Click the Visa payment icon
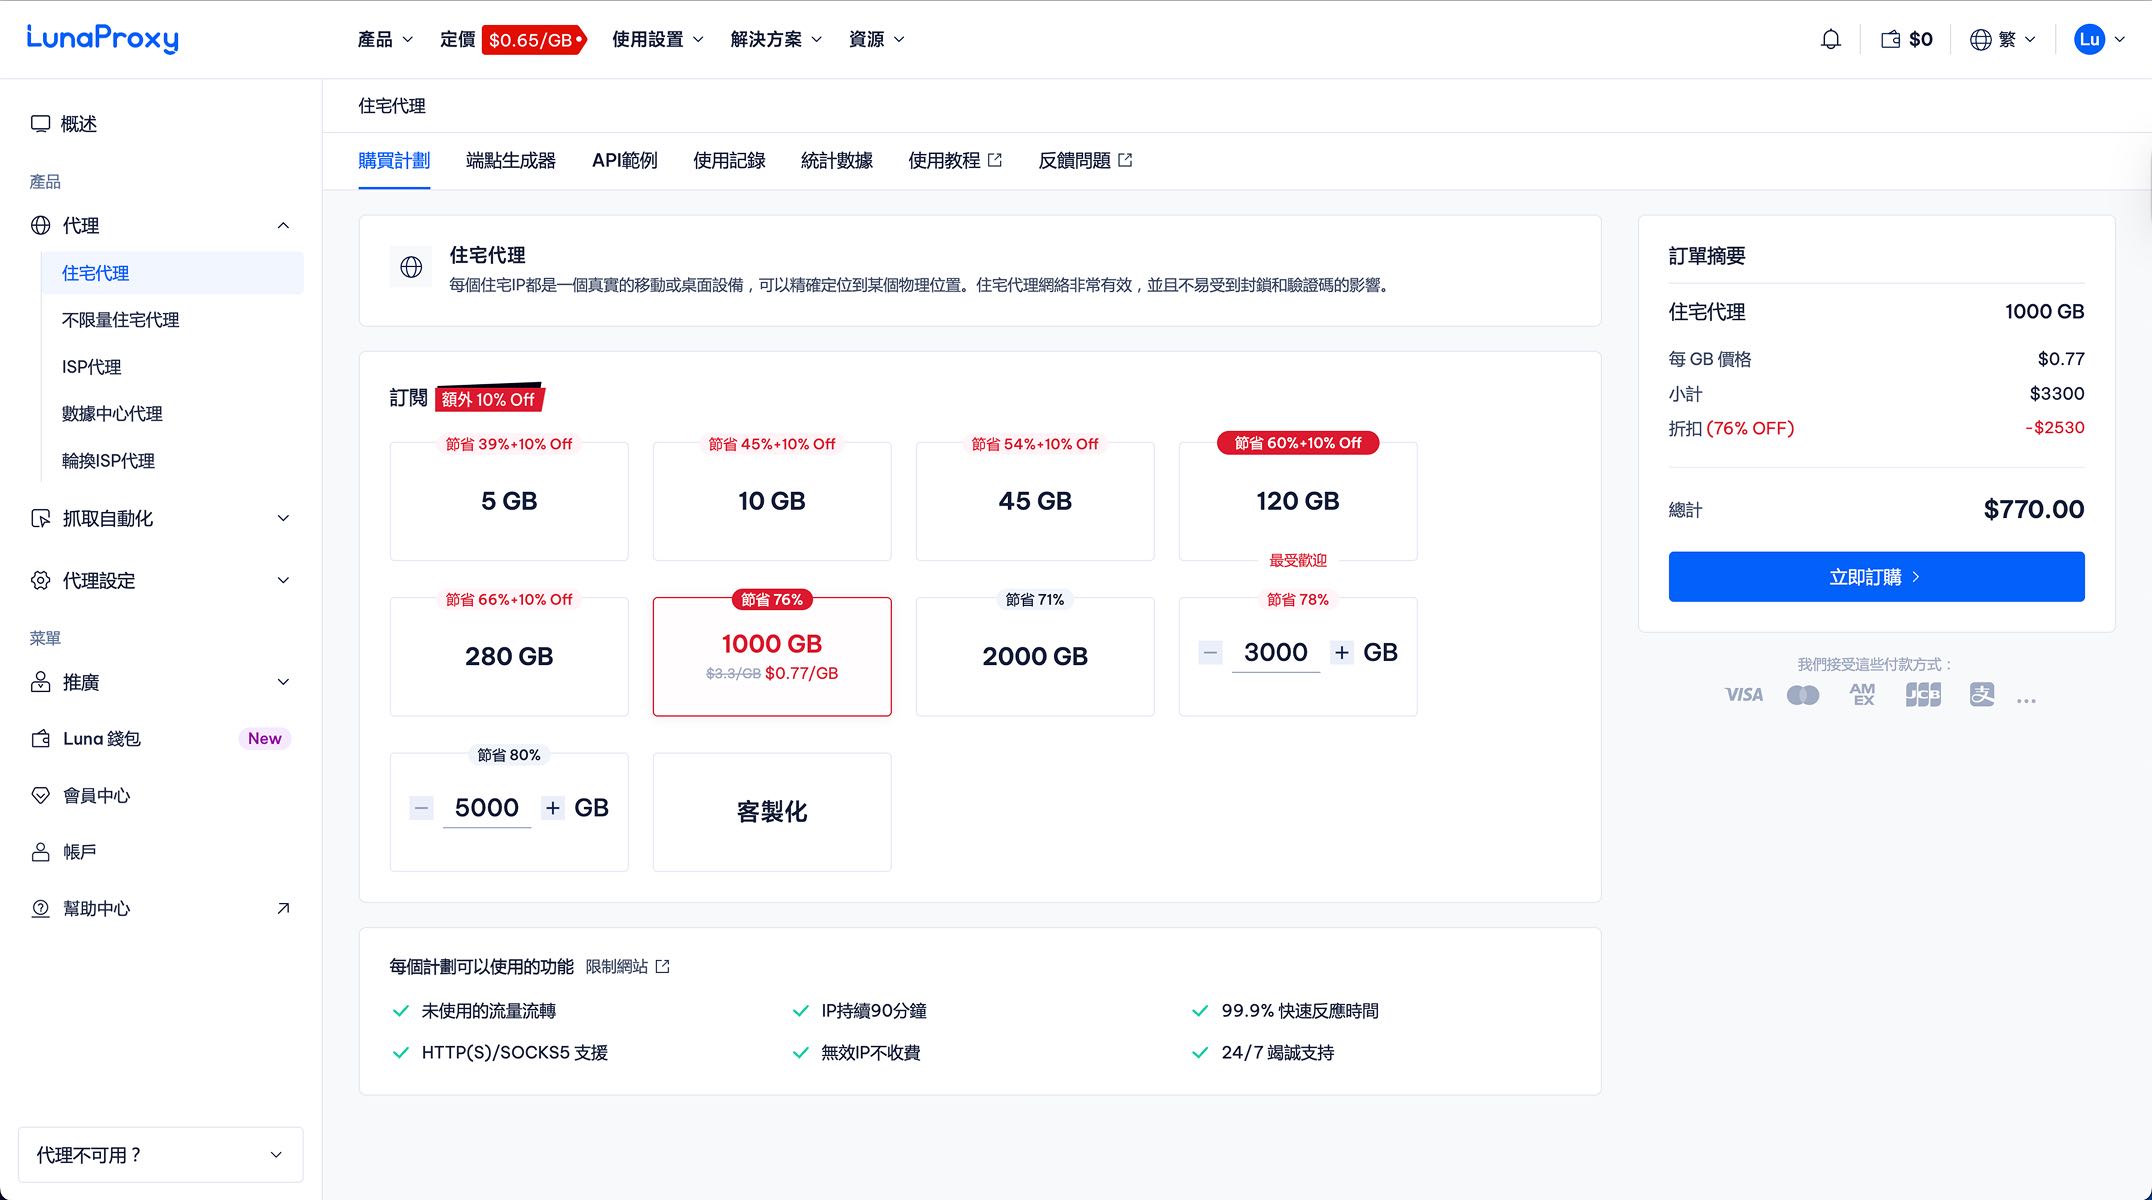 coord(1744,694)
